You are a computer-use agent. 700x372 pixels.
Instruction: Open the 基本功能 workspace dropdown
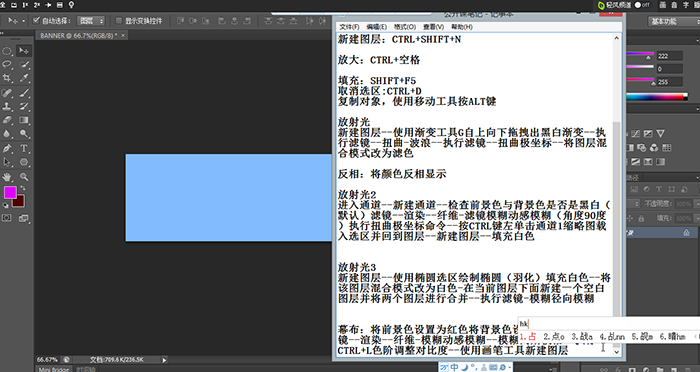coord(674,21)
